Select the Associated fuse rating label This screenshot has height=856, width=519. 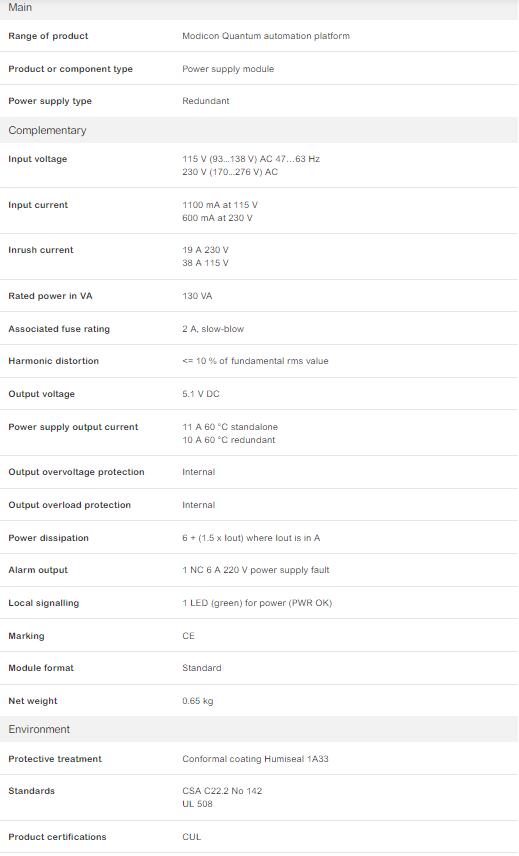(x=59, y=329)
